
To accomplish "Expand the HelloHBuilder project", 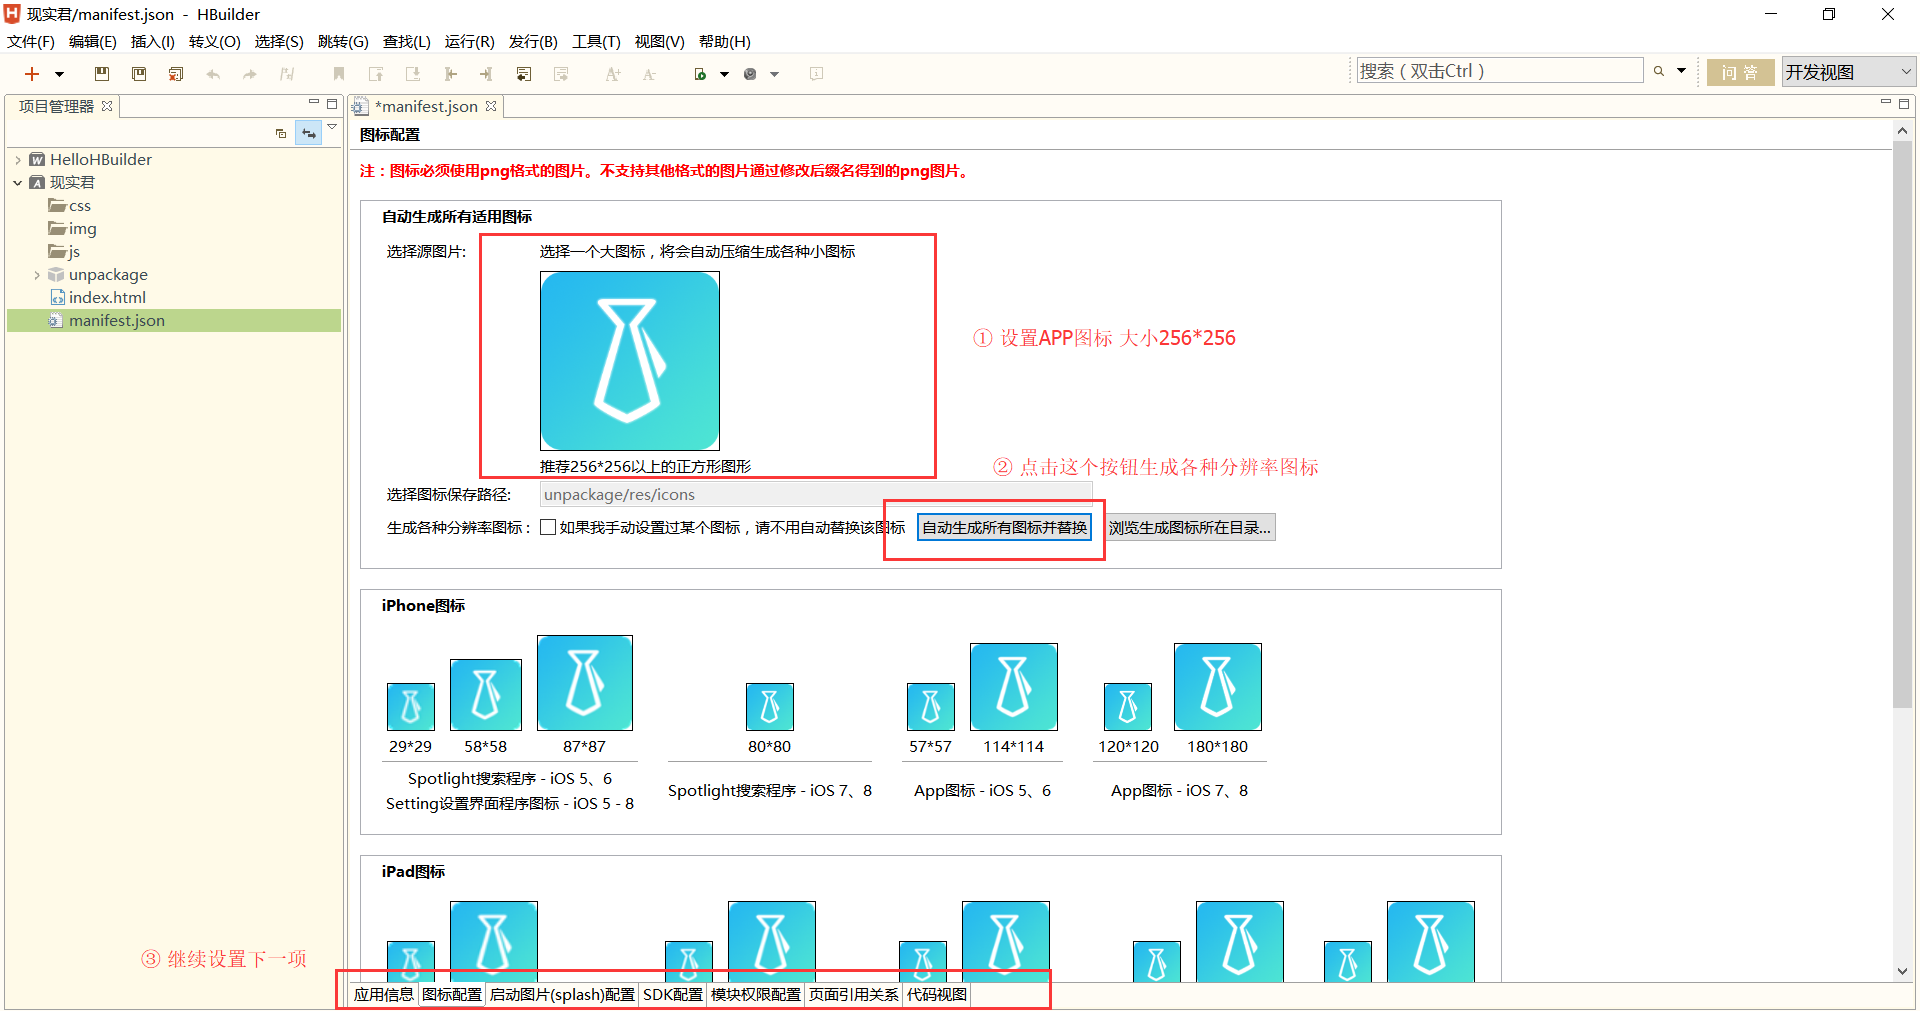I will 18,160.
